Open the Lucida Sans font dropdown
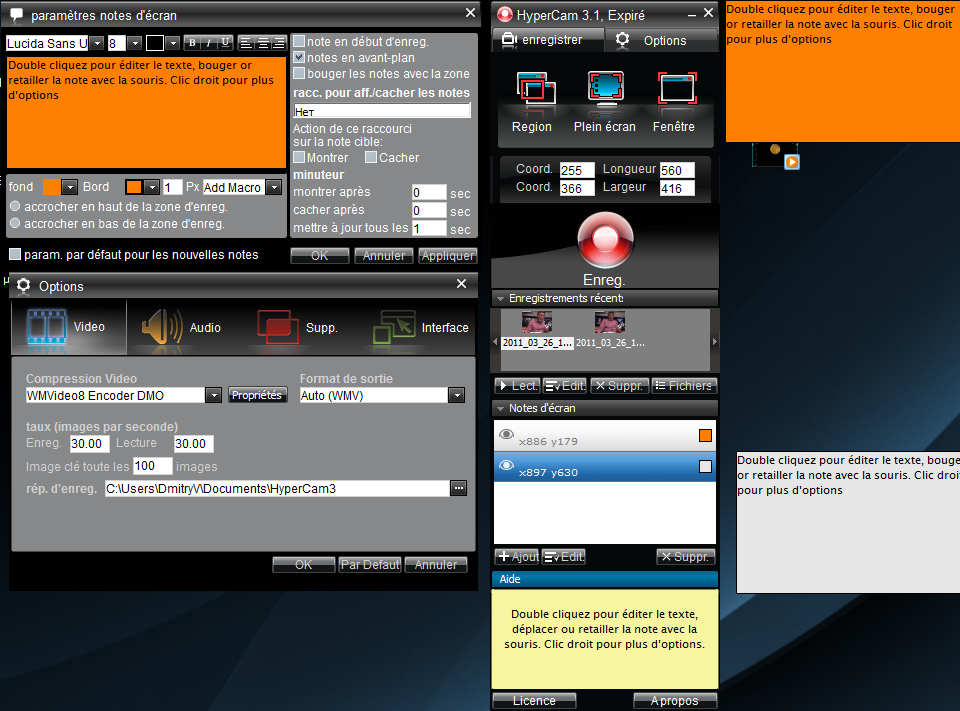Viewport: 960px width, 711px height. pyautogui.click(x=97, y=43)
